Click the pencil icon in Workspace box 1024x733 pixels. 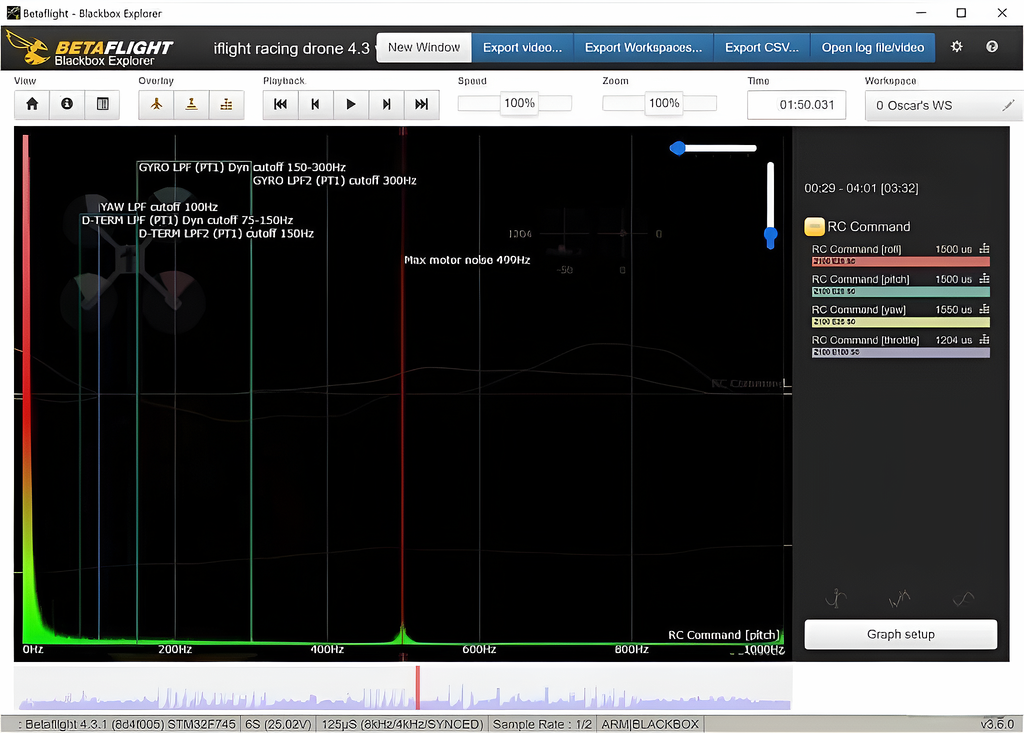(1008, 105)
